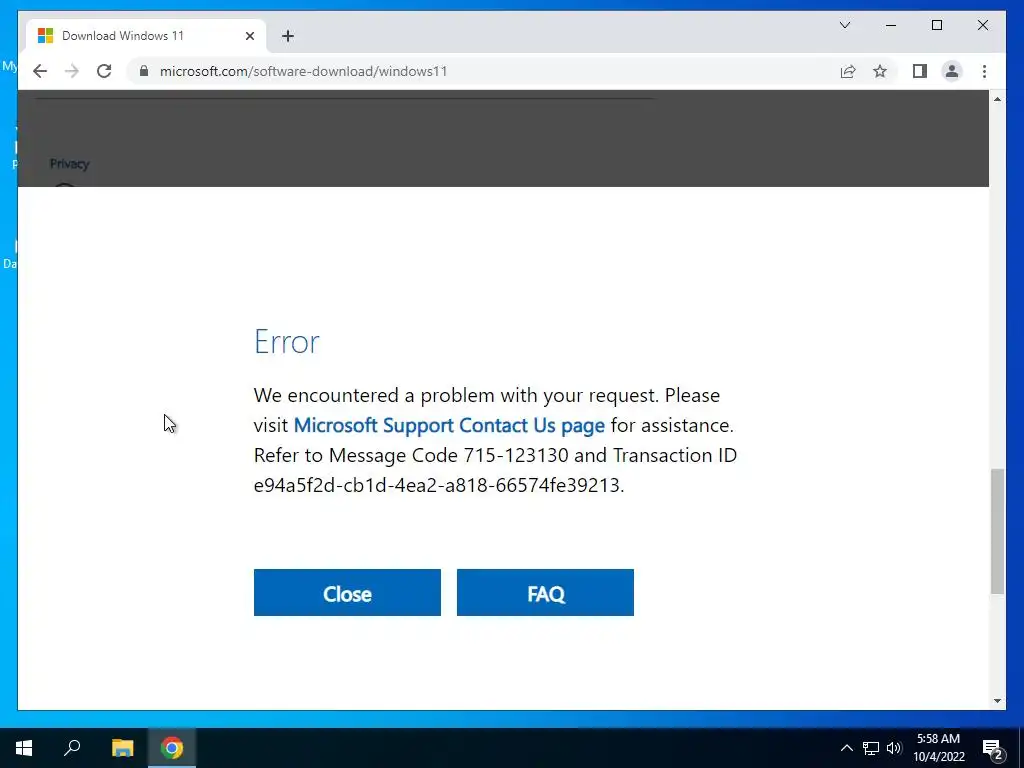Viewport: 1024px width, 768px height.
Task: Click transaction ID e94a5f2d-cb1d-4ea2-a818-66574fe39213
Action: coord(436,485)
